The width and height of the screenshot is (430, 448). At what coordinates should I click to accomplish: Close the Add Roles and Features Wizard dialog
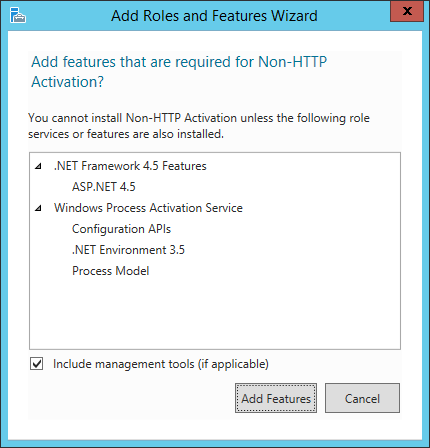point(407,11)
